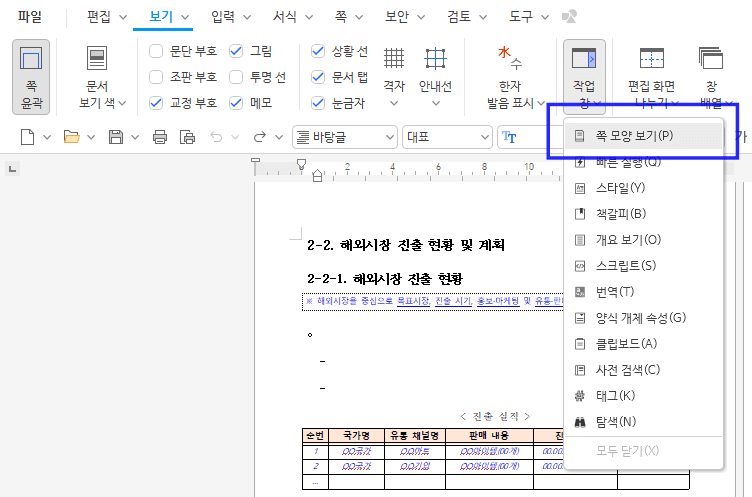
Task: Click the heading 2-2-1. 해외시장 진출 현황
Action: [x=385, y=279]
